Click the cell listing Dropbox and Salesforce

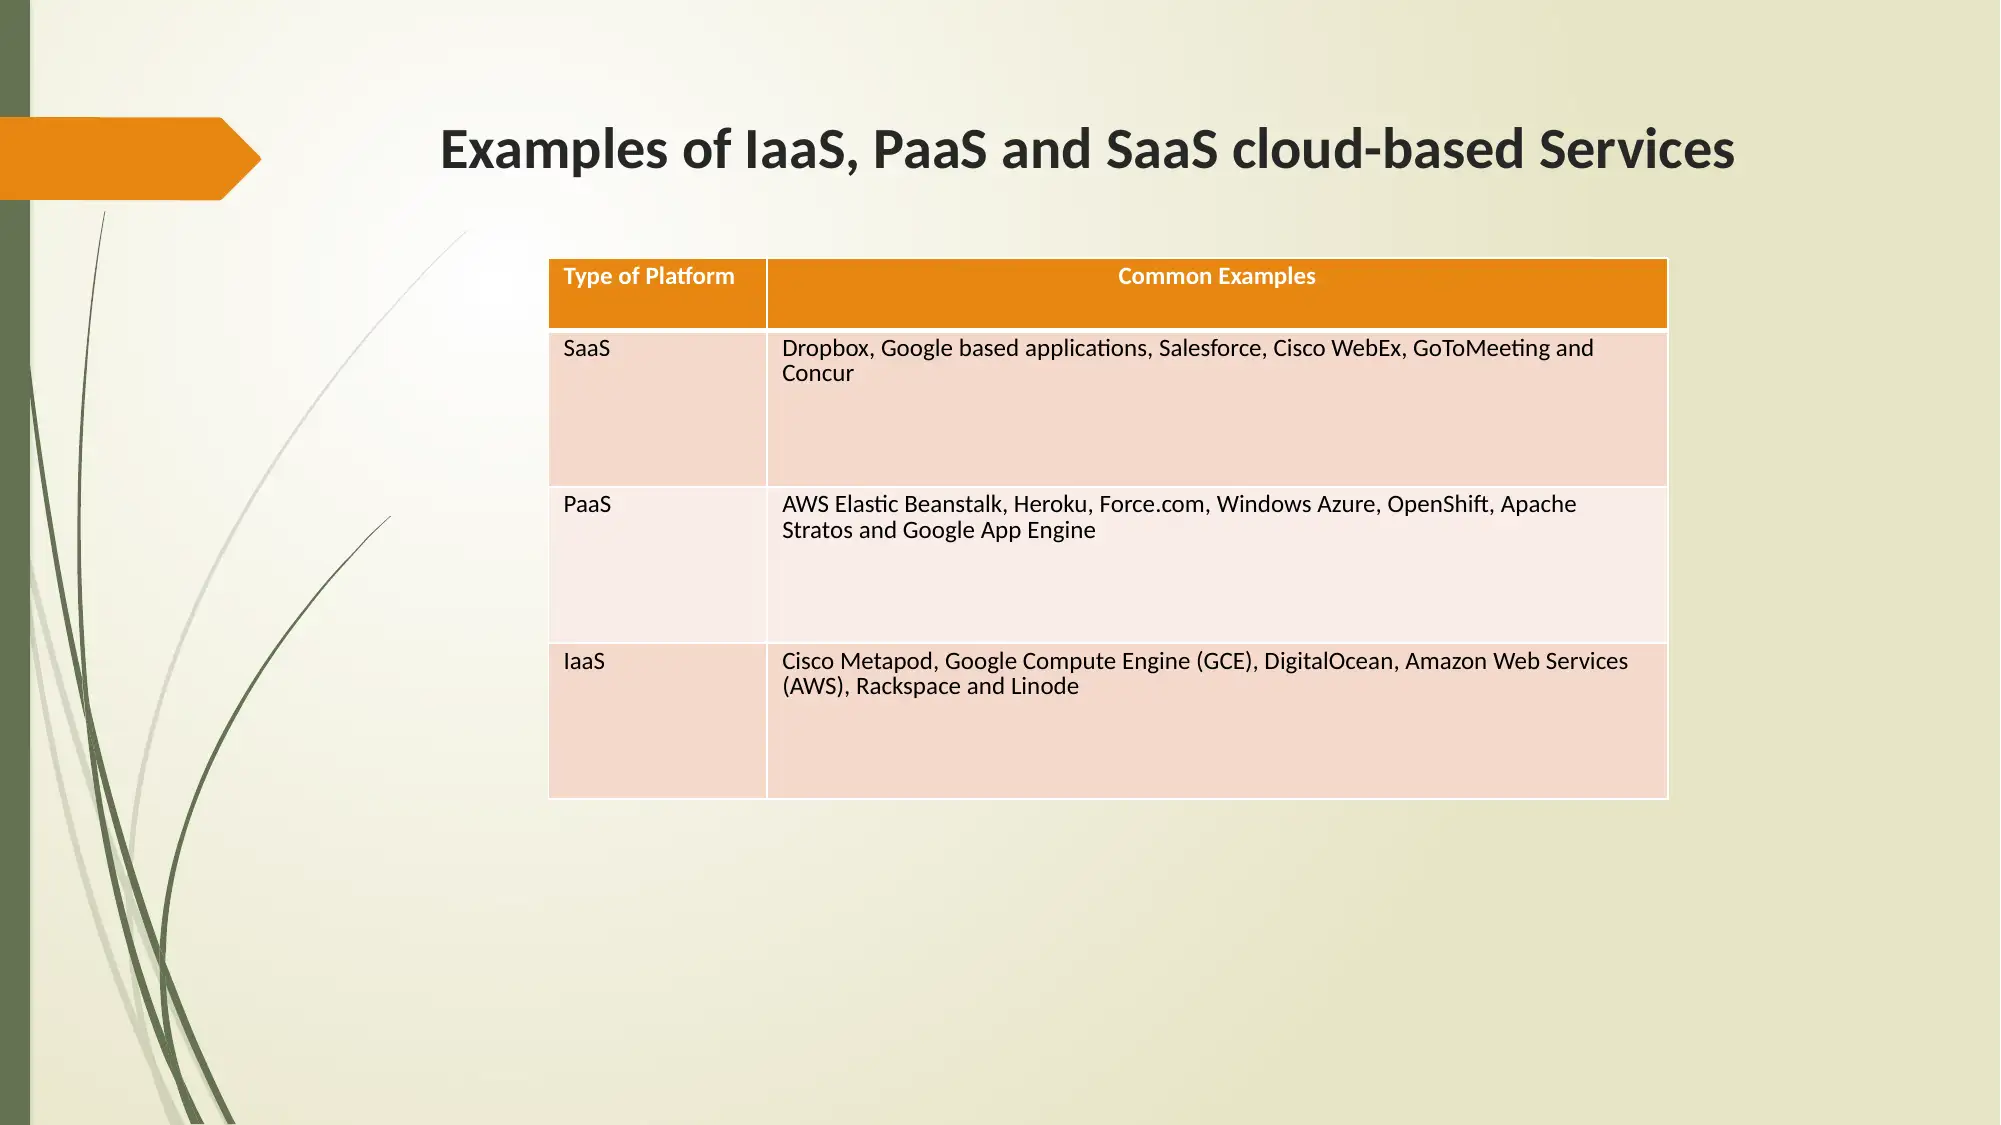(x=1217, y=408)
